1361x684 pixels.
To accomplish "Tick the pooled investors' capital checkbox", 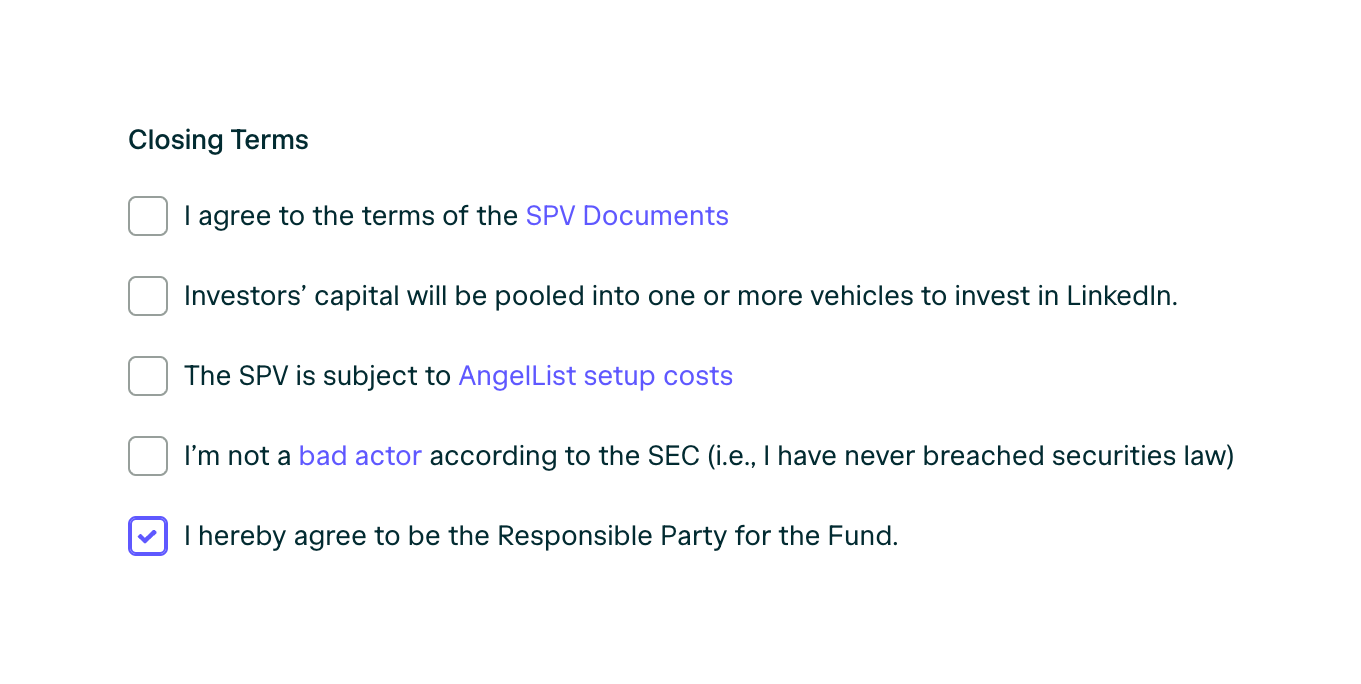I will [148, 296].
